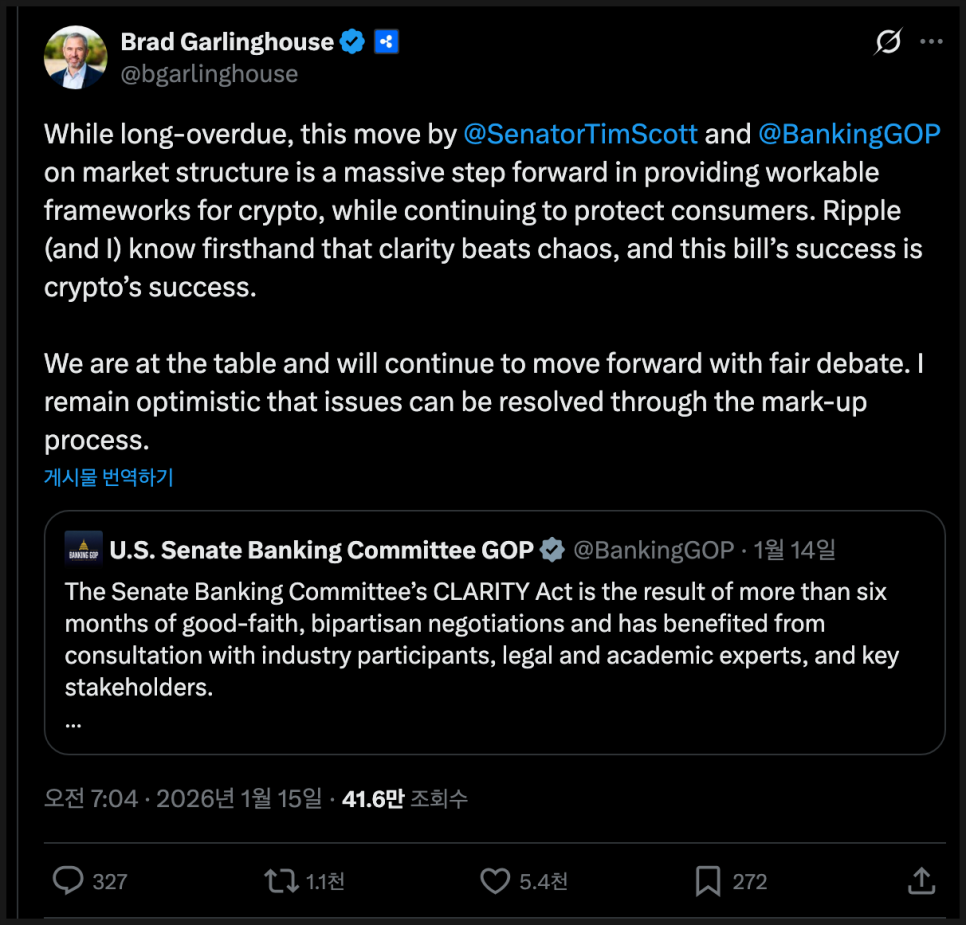This screenshot has height=925, width=966.
Task: Click Brad Garlinghouse's blue verified badge
Action: pyautogui.click(x=352, y=42)
